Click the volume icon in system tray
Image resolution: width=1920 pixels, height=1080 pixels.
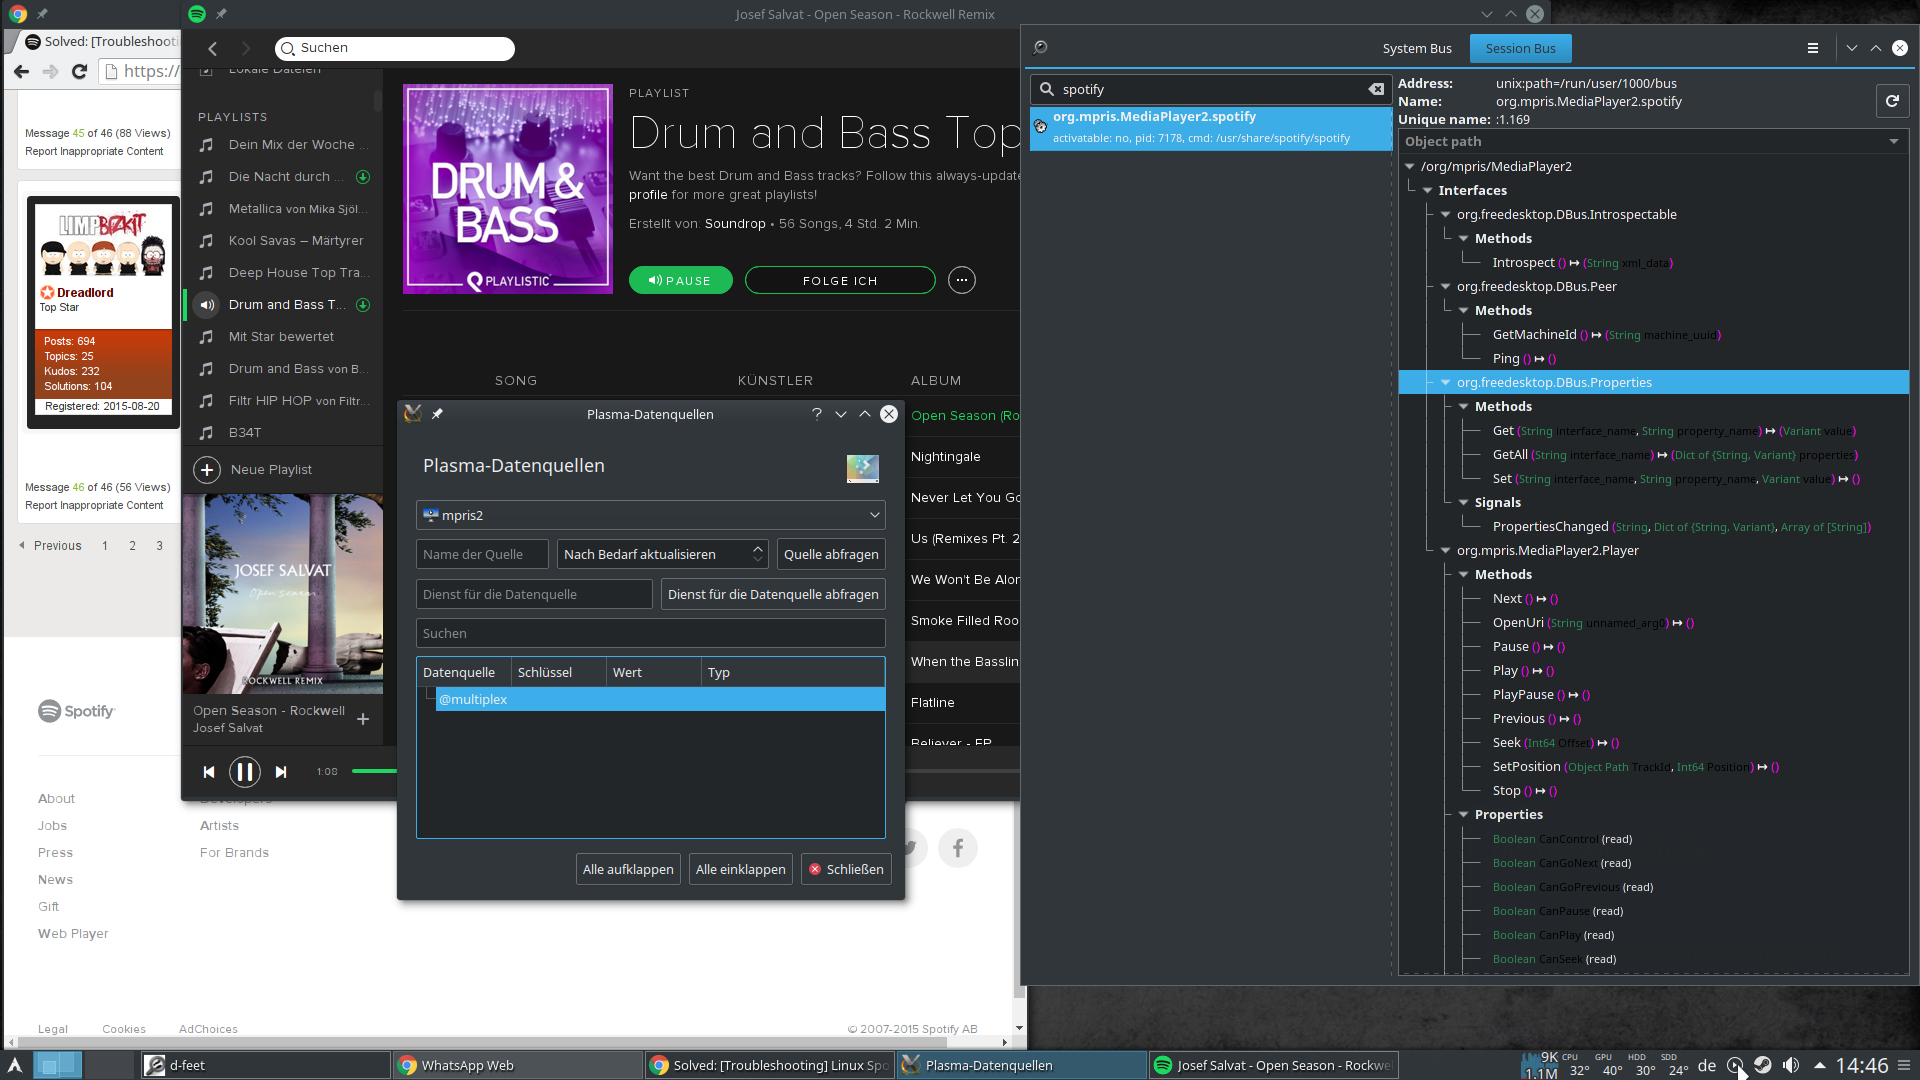[x=1791, y=1066]
